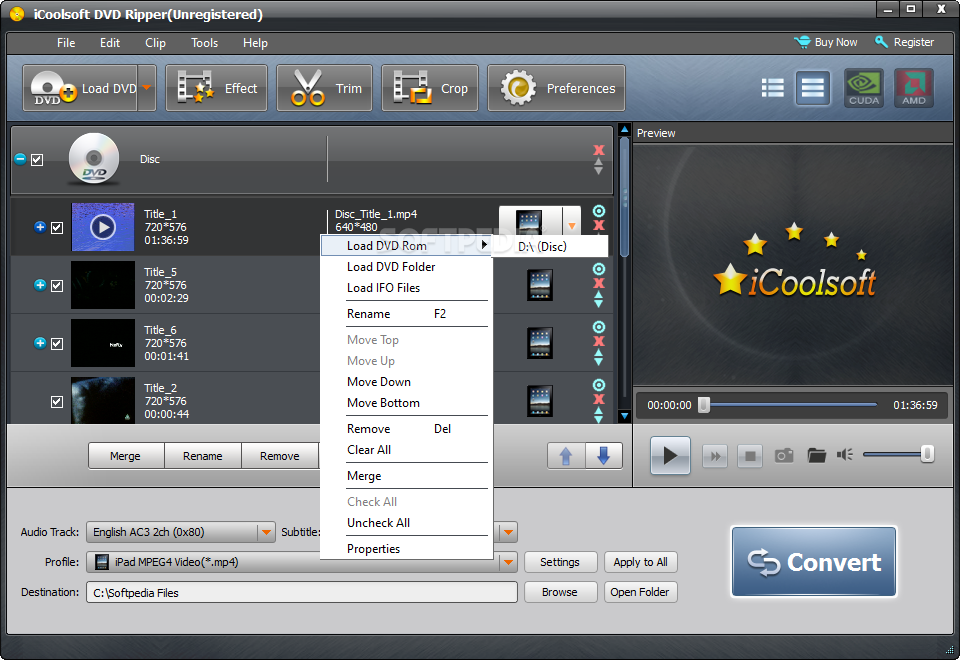Click the fast-forward preview button

[x=715, y=456]
